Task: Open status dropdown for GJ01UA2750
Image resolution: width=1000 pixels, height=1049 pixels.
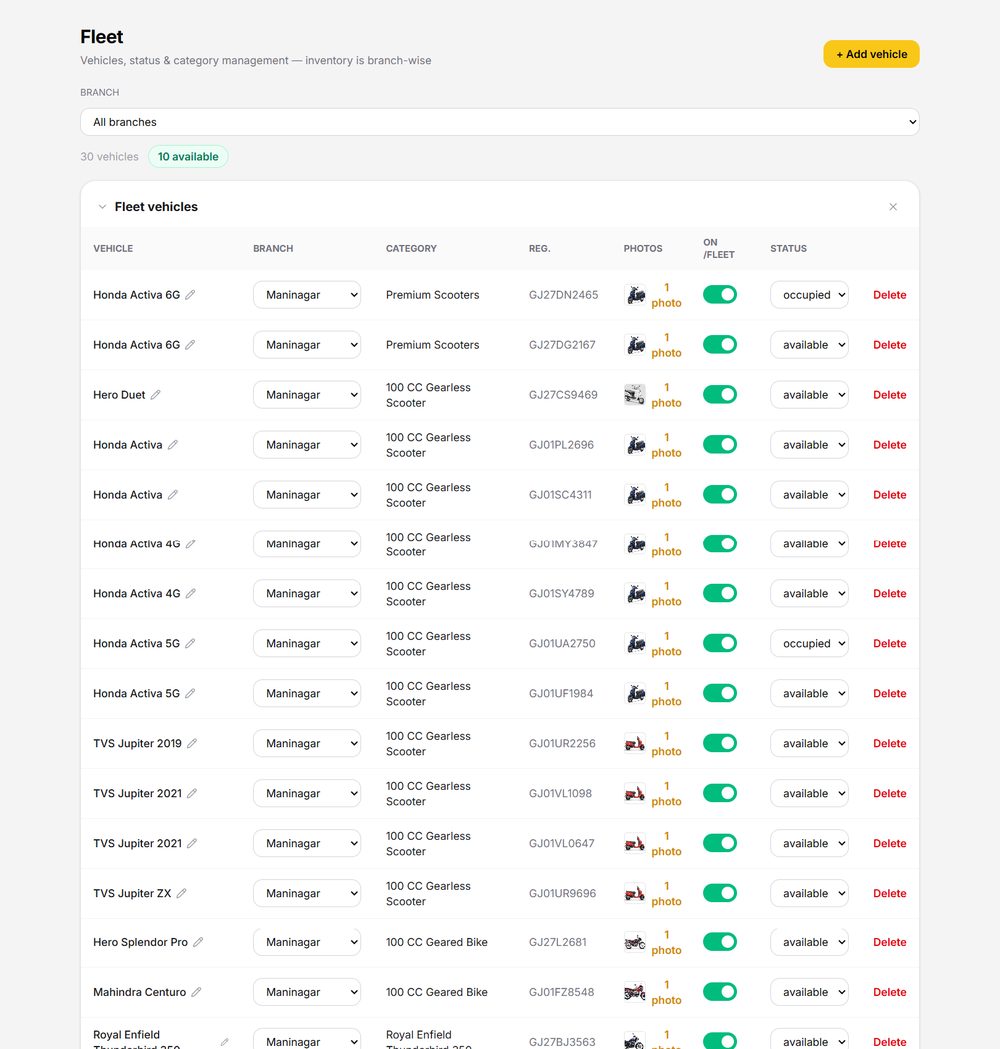Action: click(809, 644)
